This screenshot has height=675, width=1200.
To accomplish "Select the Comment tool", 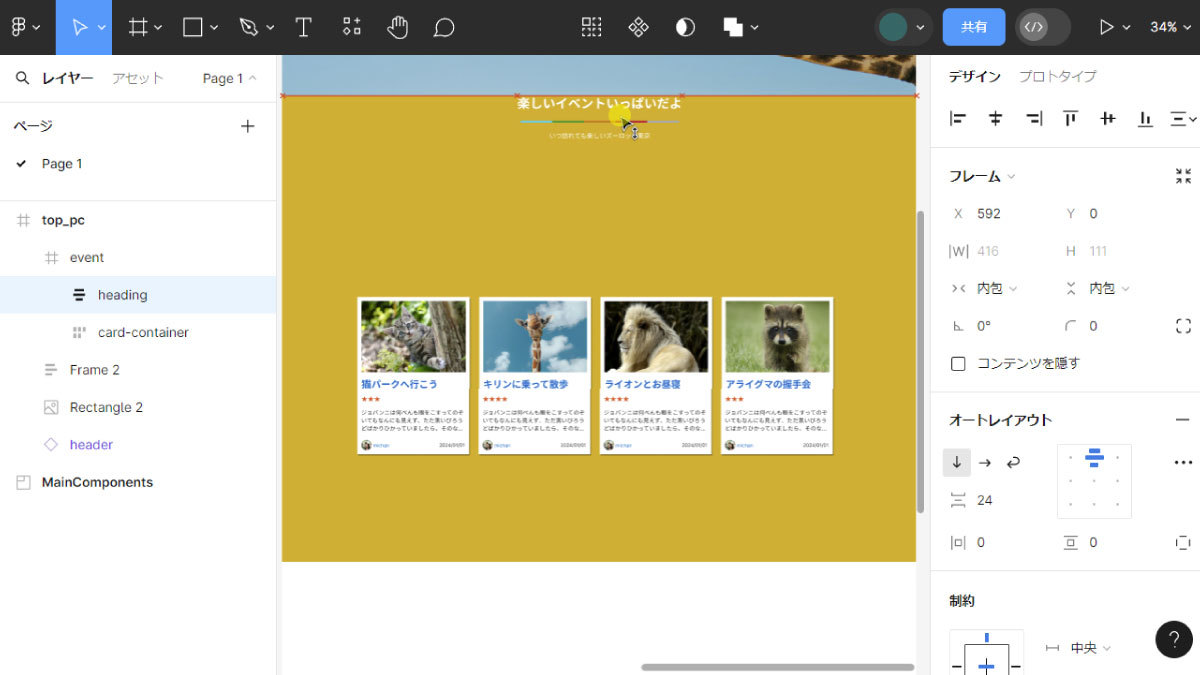I will pyautogui.click(x=444, y=27).
